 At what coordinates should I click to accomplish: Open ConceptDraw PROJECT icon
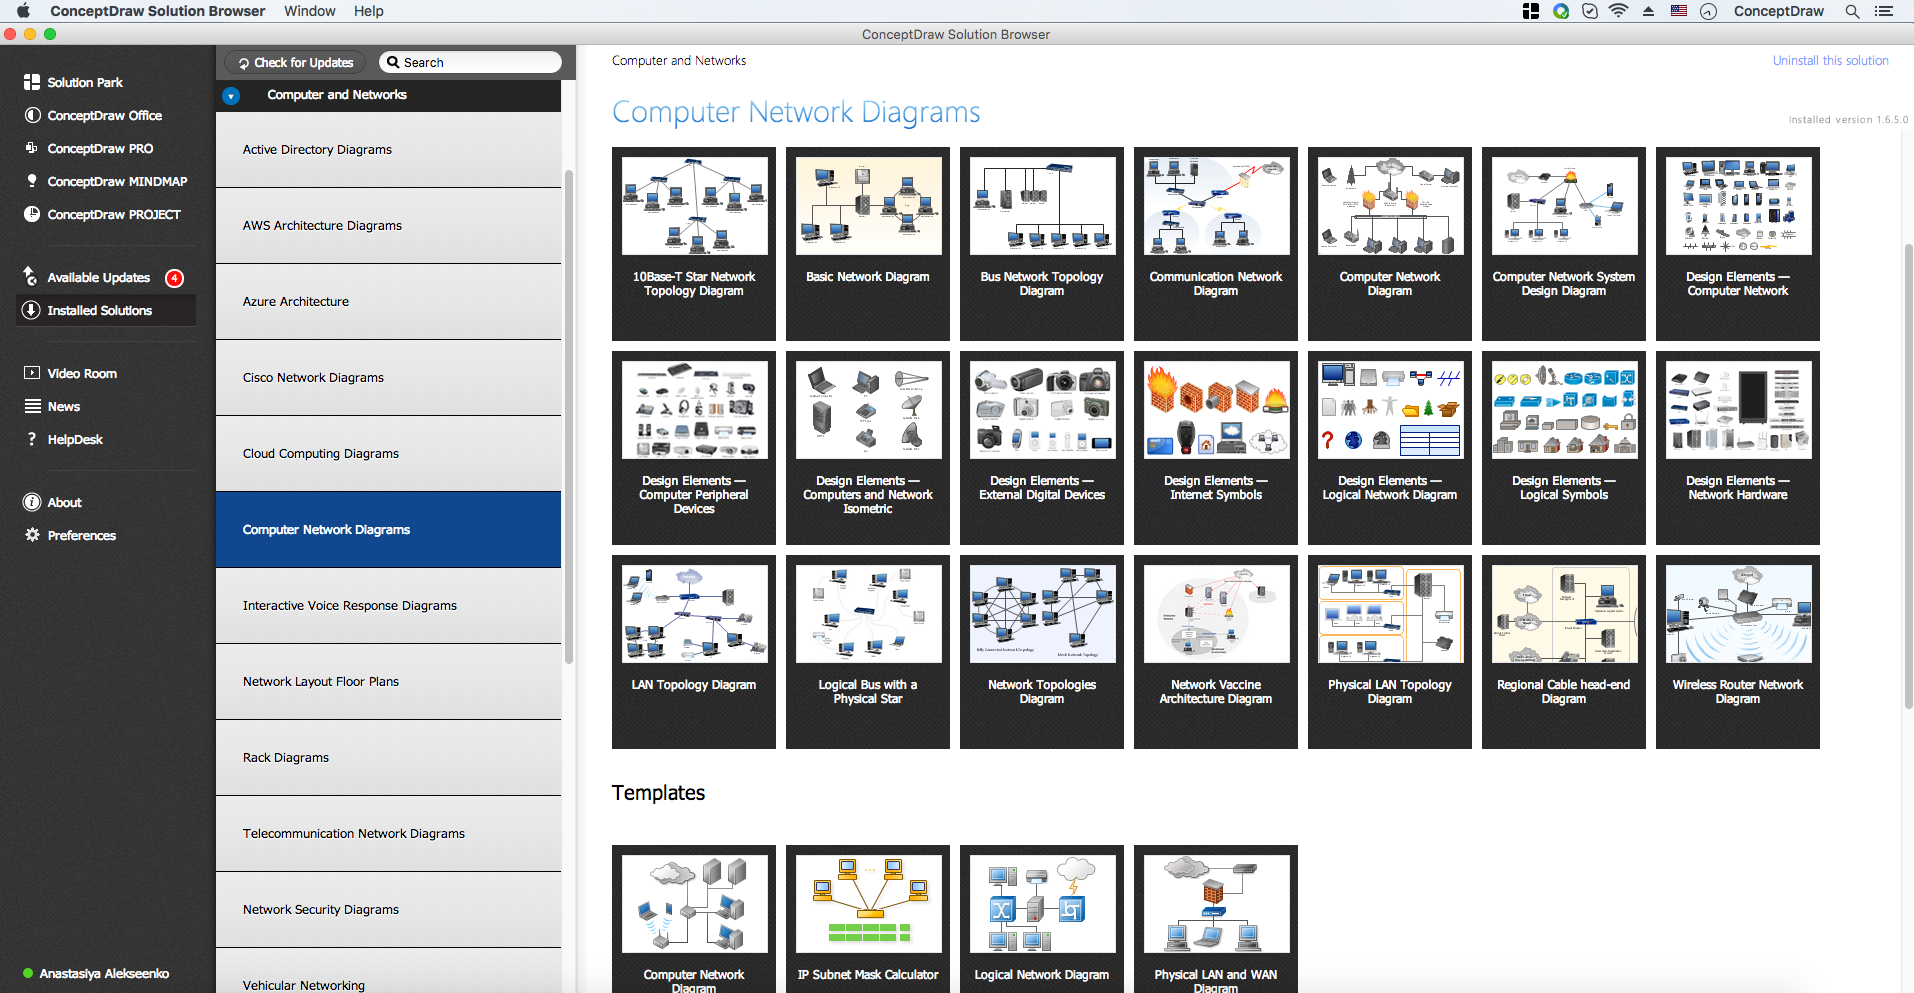pyautogui.click(x=32, y=214)
